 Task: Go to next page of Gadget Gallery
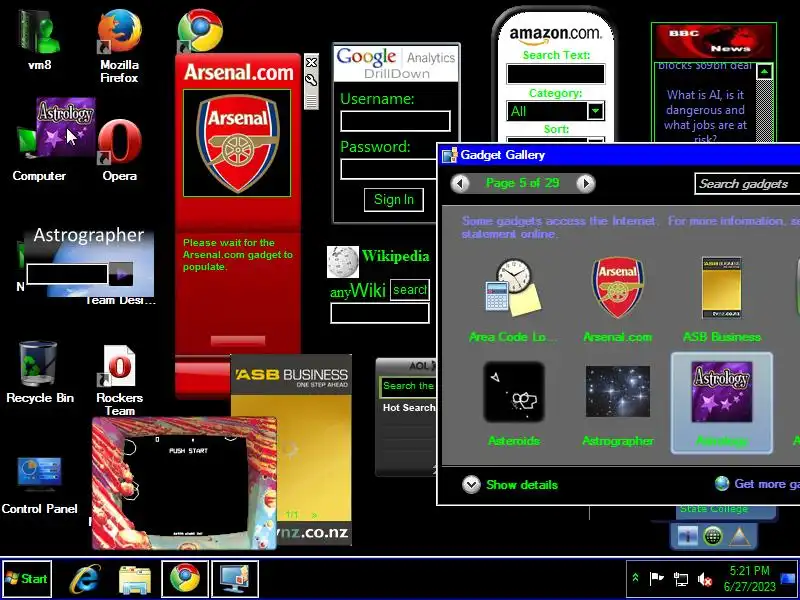[x=585, y=183]
